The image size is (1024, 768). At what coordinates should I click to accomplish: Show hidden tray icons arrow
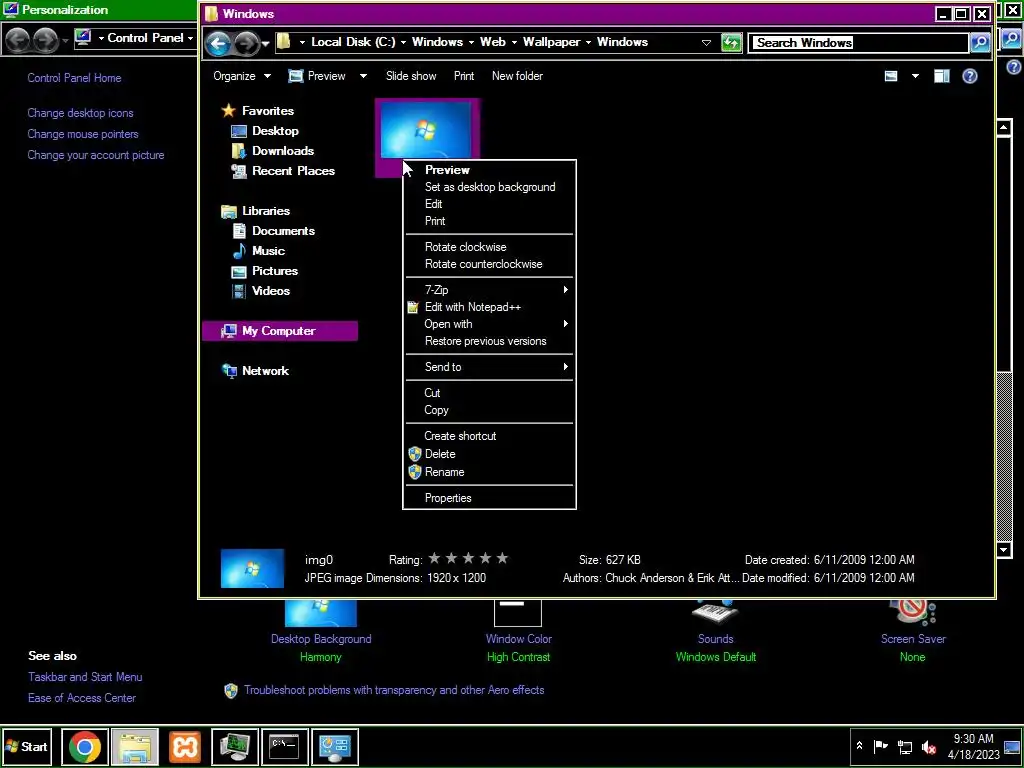[859, 746]
